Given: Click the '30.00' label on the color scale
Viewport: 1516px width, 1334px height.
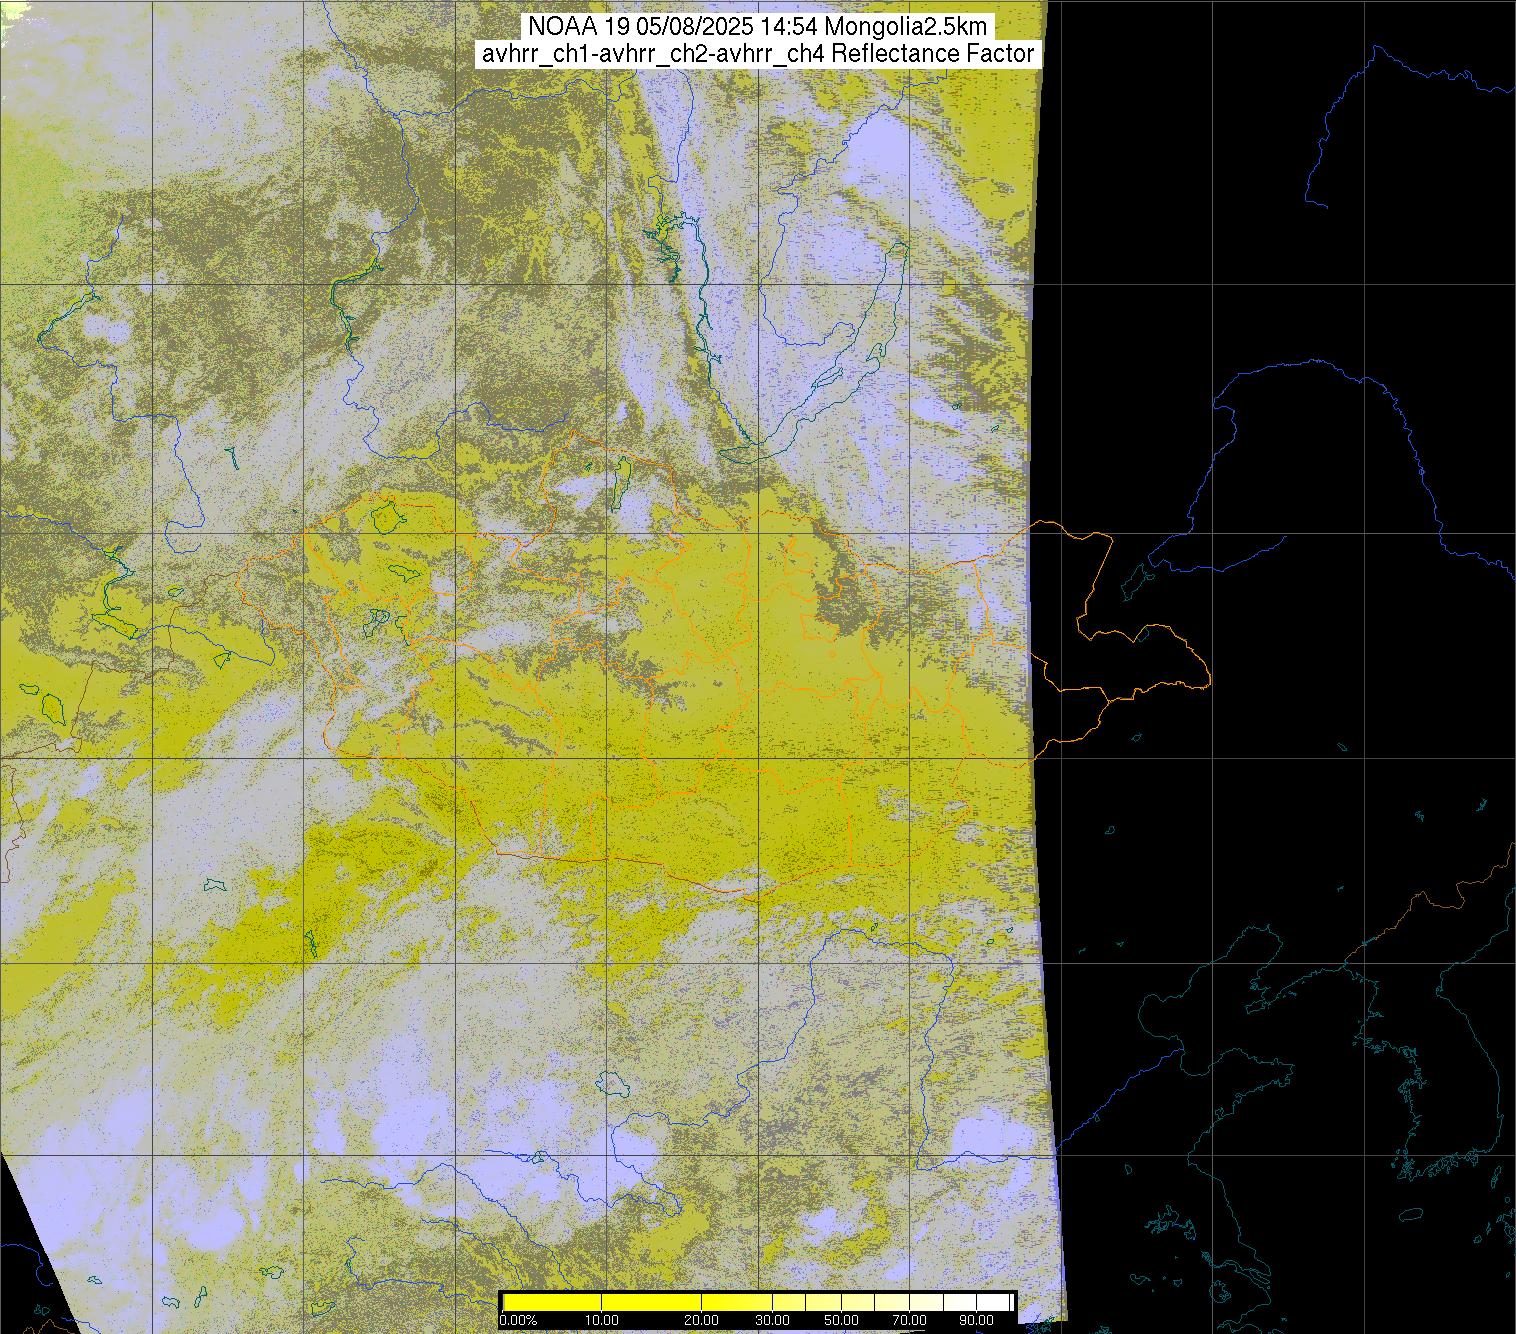Looking at the screenshot, I should [772, 1320].
